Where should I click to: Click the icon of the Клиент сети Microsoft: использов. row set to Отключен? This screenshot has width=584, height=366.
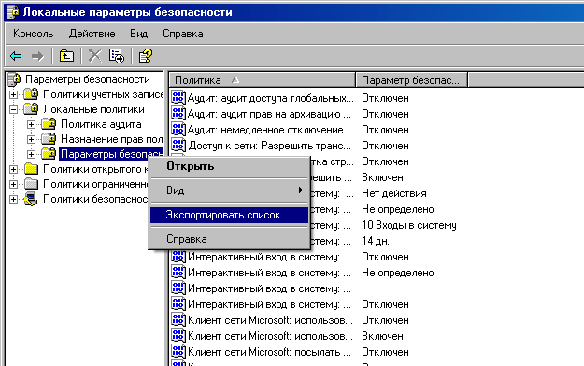178,320
